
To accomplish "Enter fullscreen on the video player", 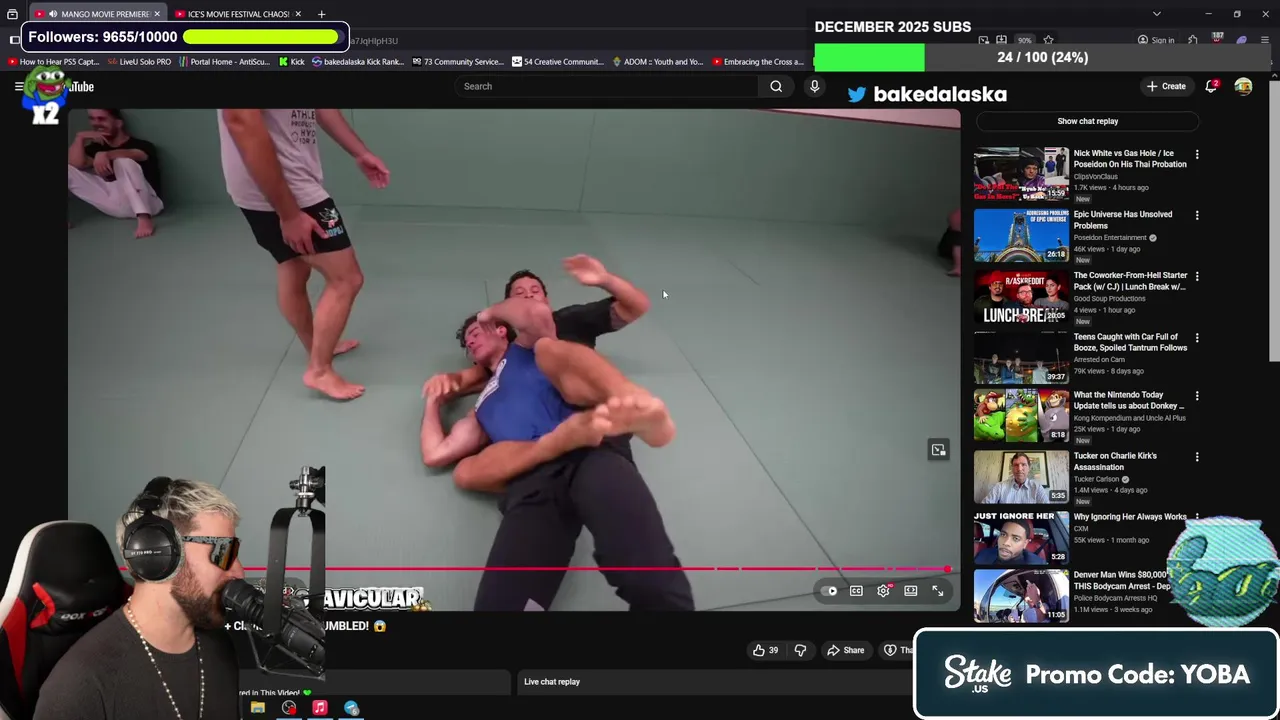I will pos(938,591).
